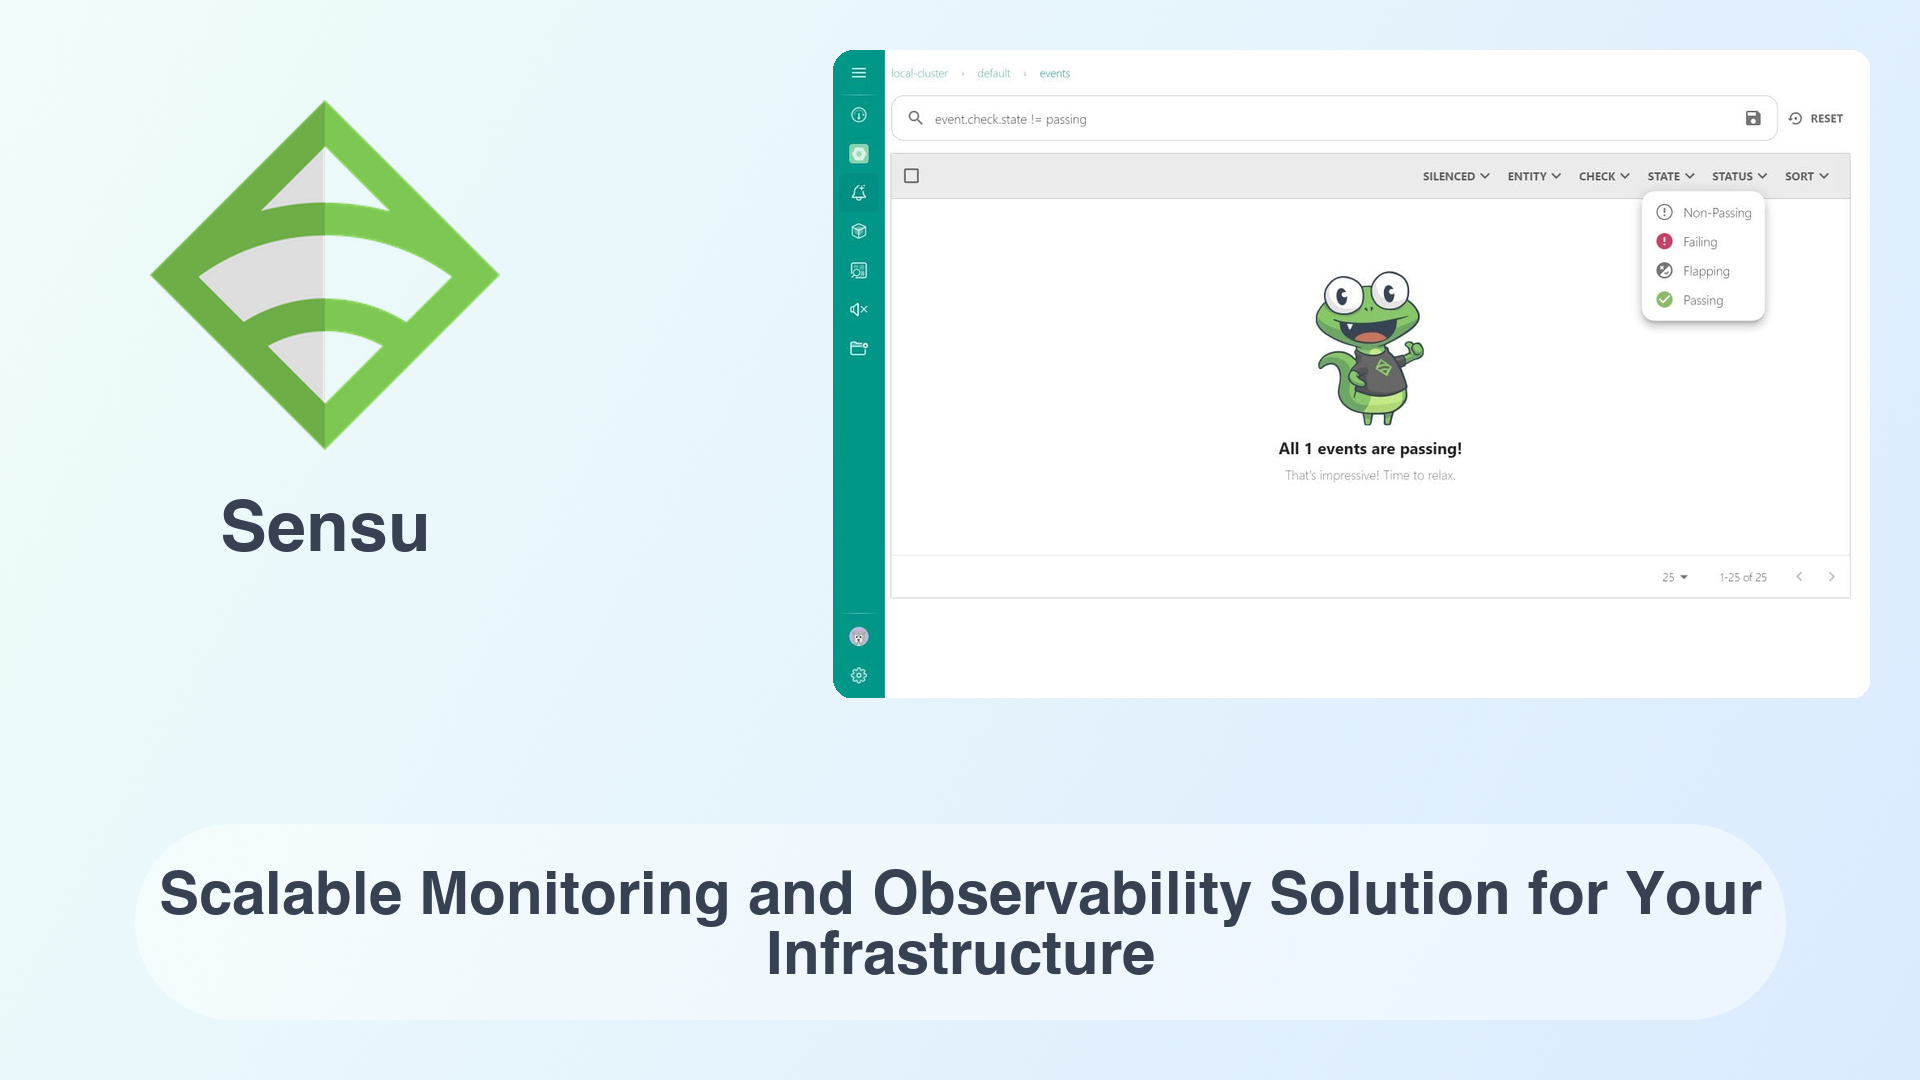Click the Alerts bell icon in sidebar
1920x1080 pixels.
858,193
